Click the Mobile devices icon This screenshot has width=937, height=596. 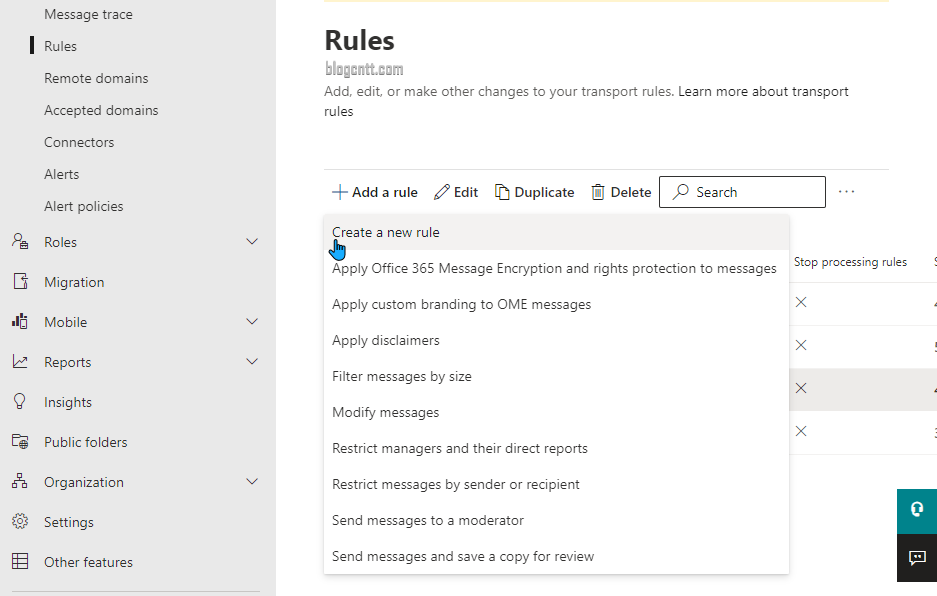pyautogui.click(x=20, y=322)
